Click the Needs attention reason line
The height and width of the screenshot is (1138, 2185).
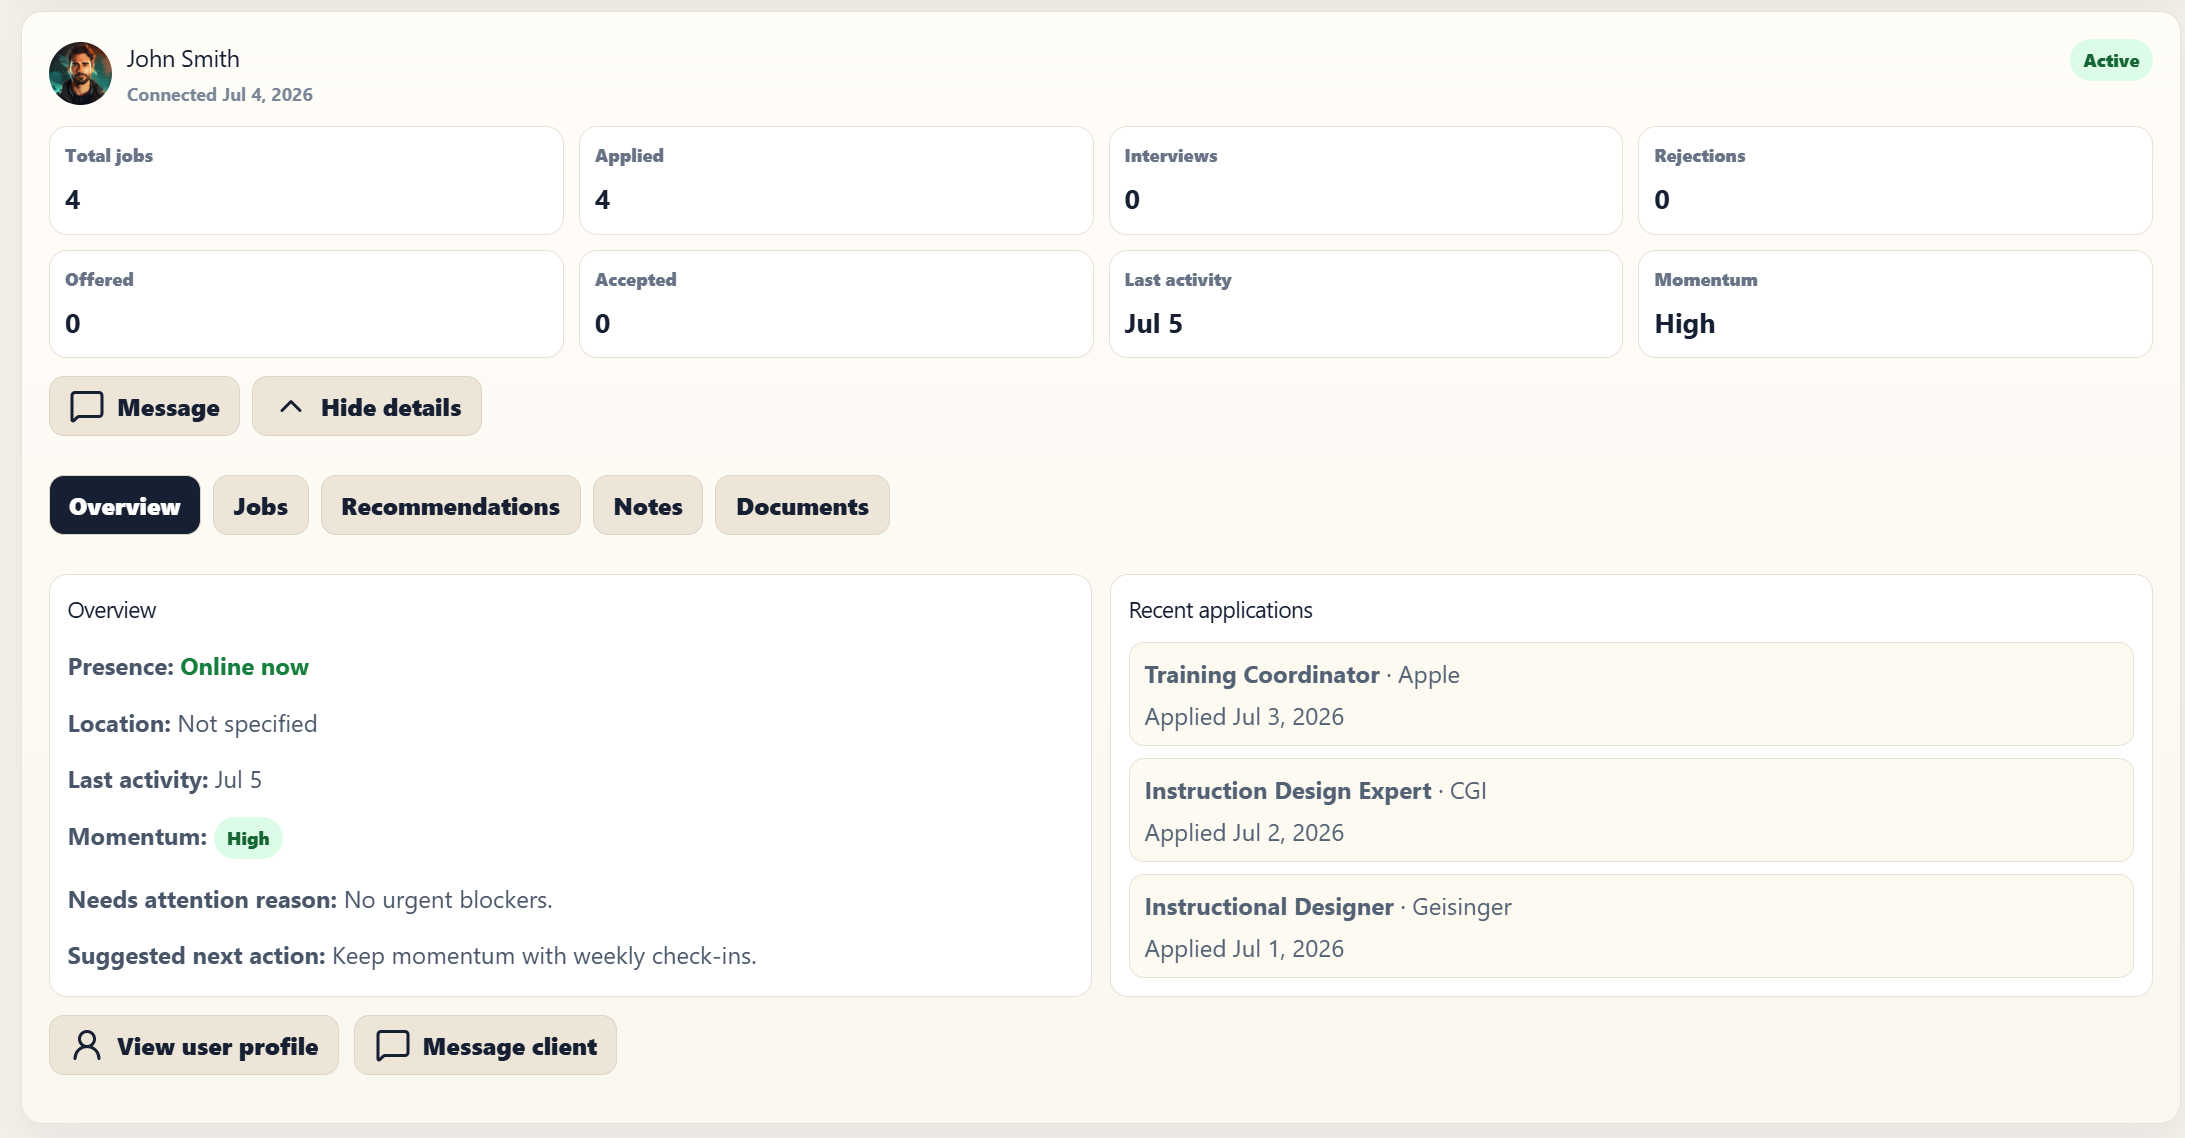click(x=310, y=900)
